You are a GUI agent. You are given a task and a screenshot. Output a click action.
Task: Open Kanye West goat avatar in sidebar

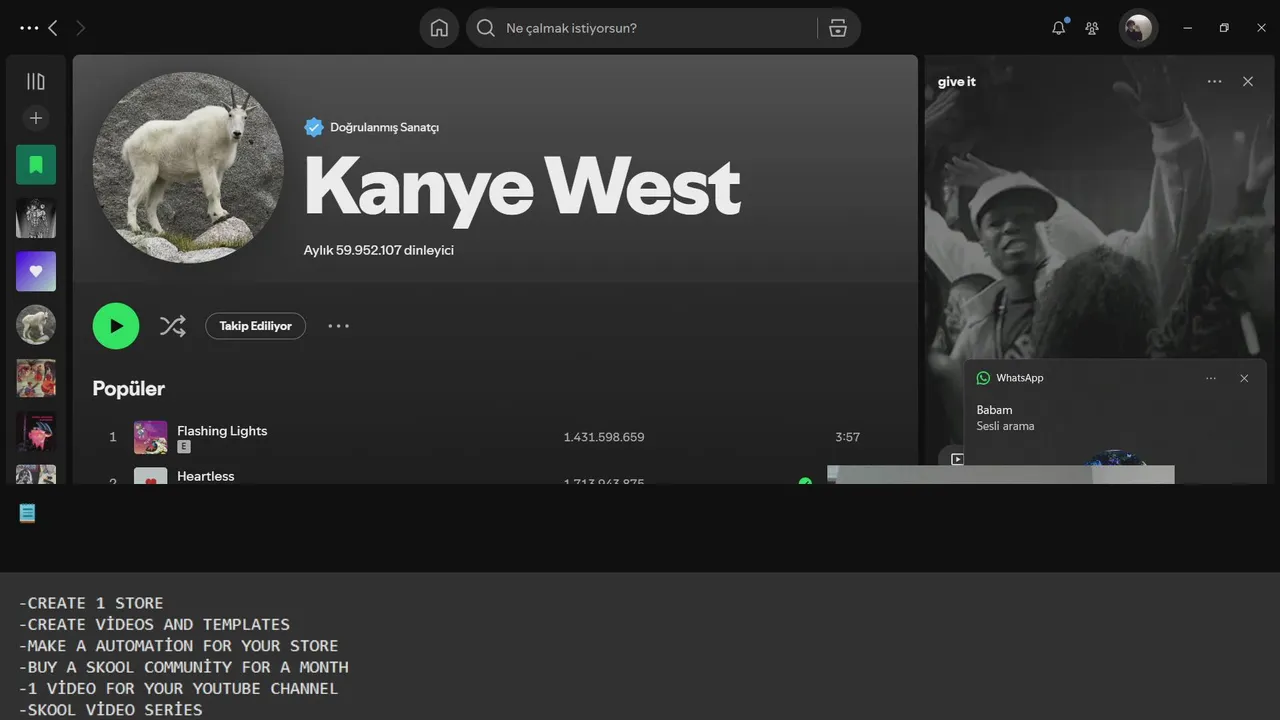point(36,325)
